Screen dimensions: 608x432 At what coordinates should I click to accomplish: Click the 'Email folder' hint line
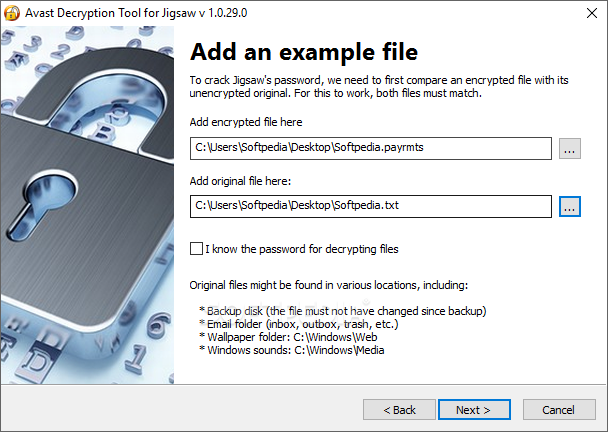(299, 324)
